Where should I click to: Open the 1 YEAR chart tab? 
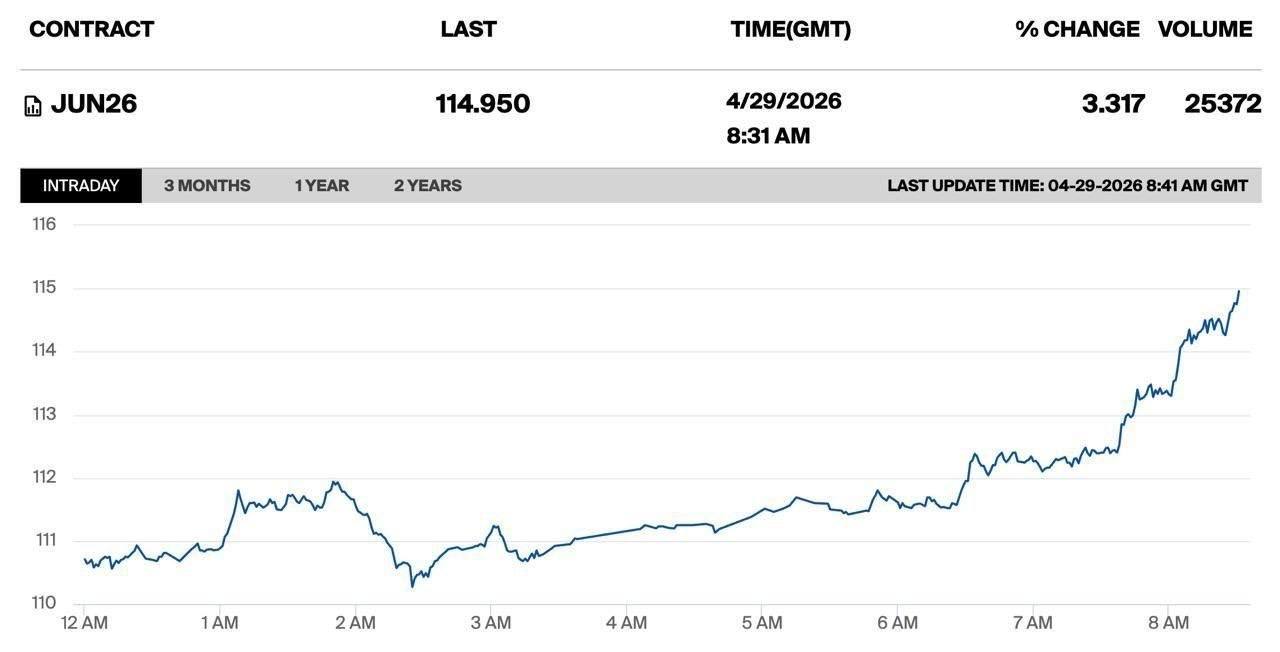click(321, 186)
